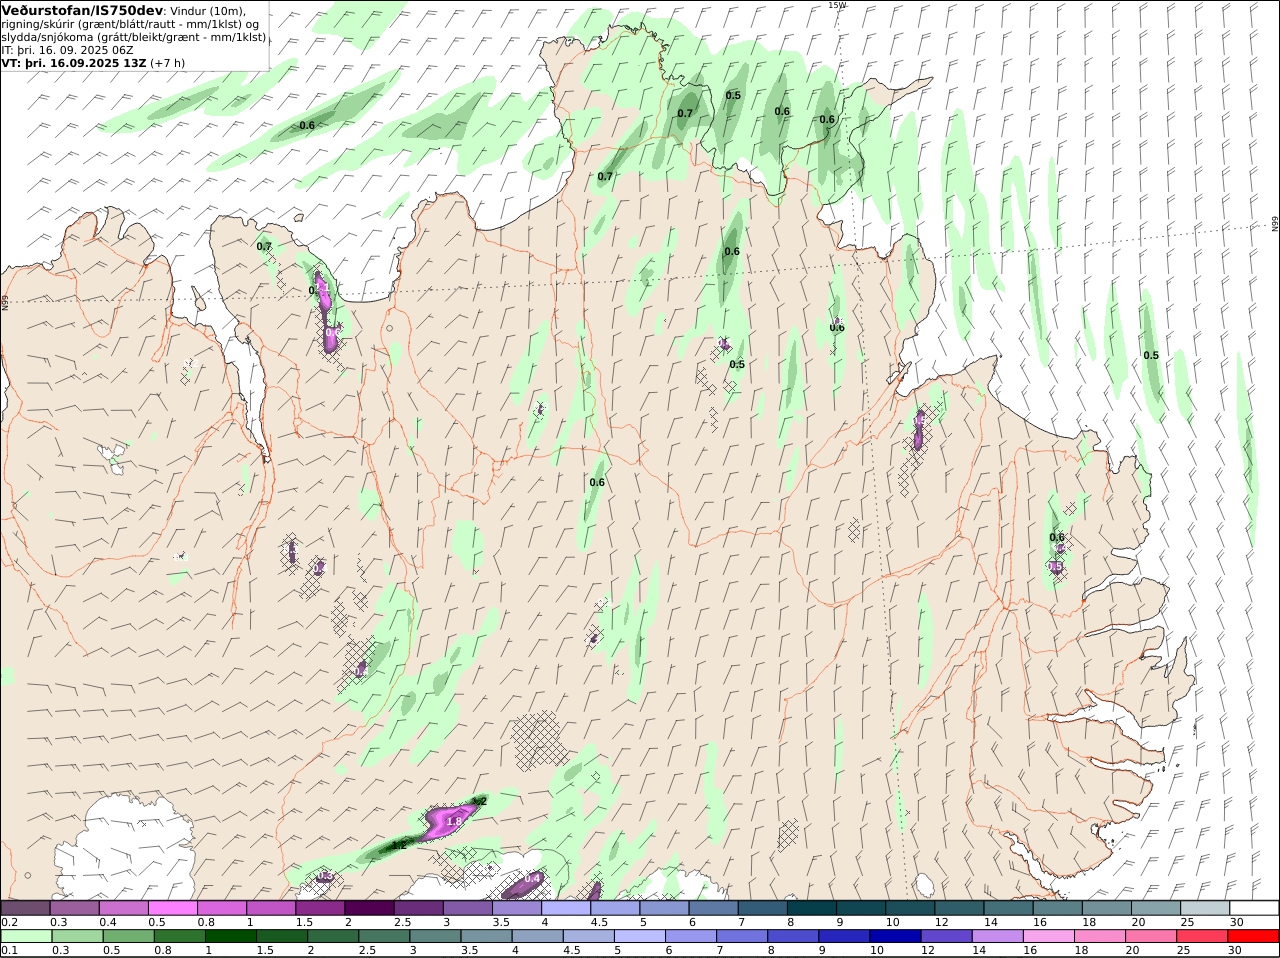The width and height of the screenshot is (1280, 958).
Task: Click the IT: þri. 16. 09. 2025 06Z line
Action: point(67,49)
